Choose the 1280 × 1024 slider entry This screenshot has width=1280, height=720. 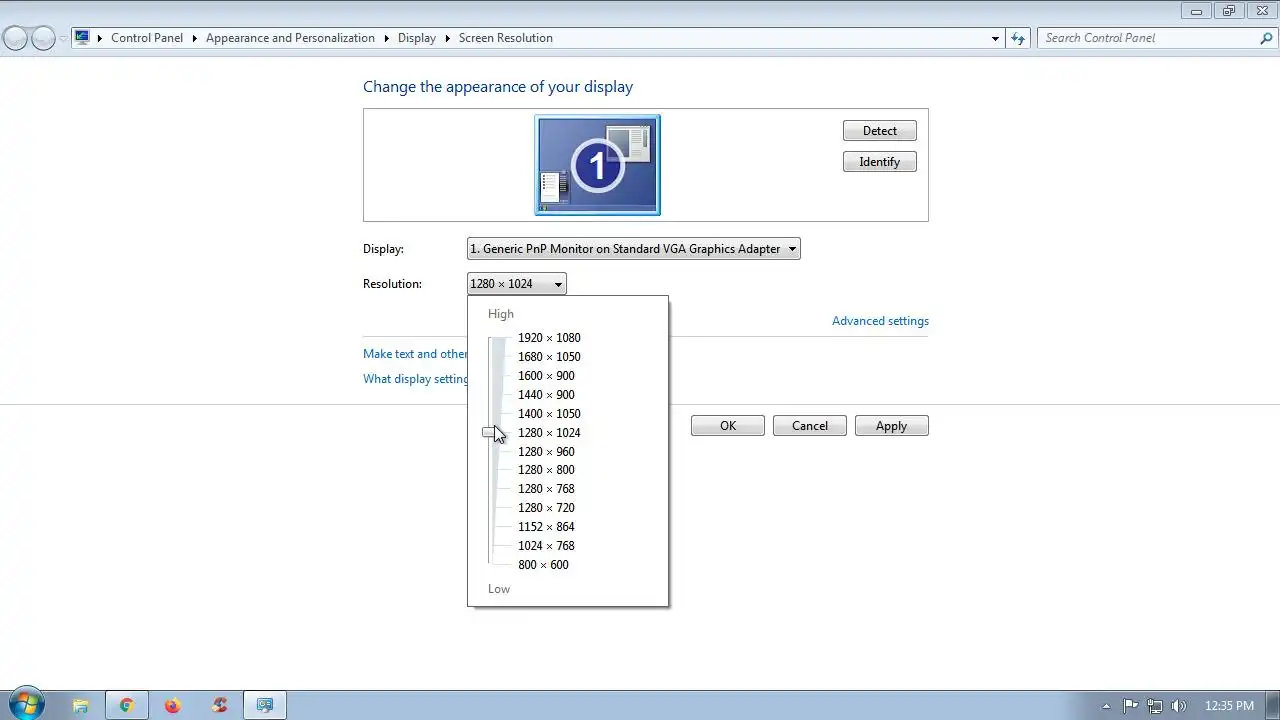click(x=549, y=433)
